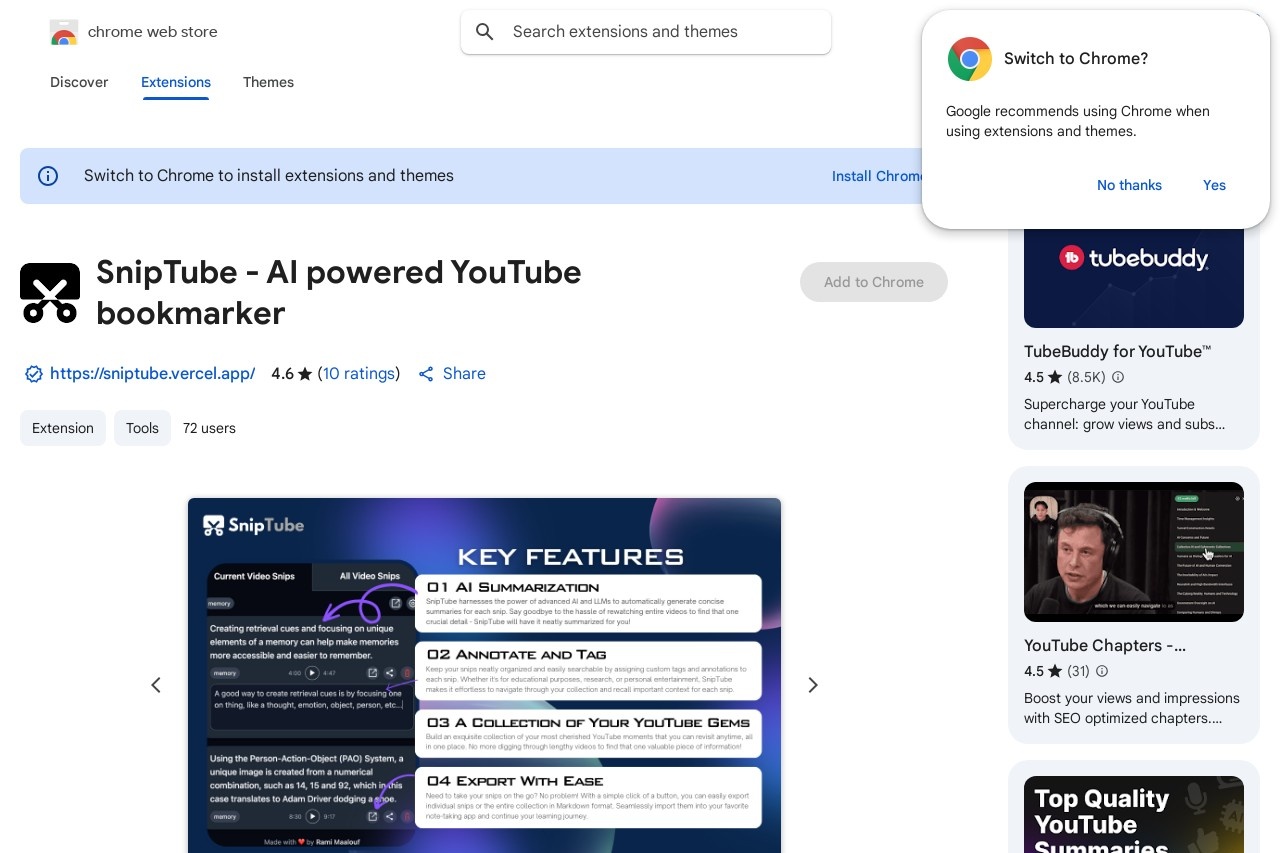Image resolution: width=1280 pixels, height=853 pixels.
Task: Click the info icon beside TubeBuddy's 8.5K ratings
Action: click(1118, 378)
